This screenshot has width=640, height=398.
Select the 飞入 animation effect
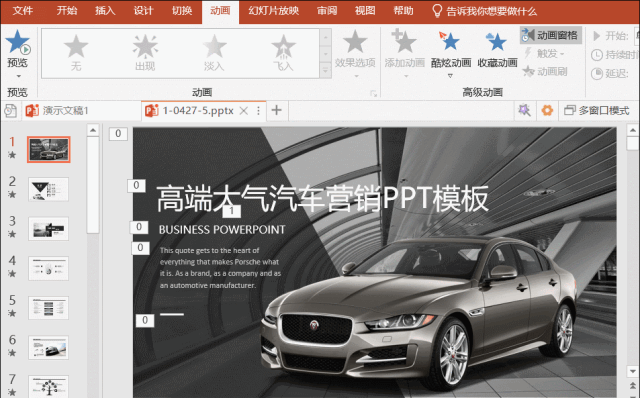point(283,53)
